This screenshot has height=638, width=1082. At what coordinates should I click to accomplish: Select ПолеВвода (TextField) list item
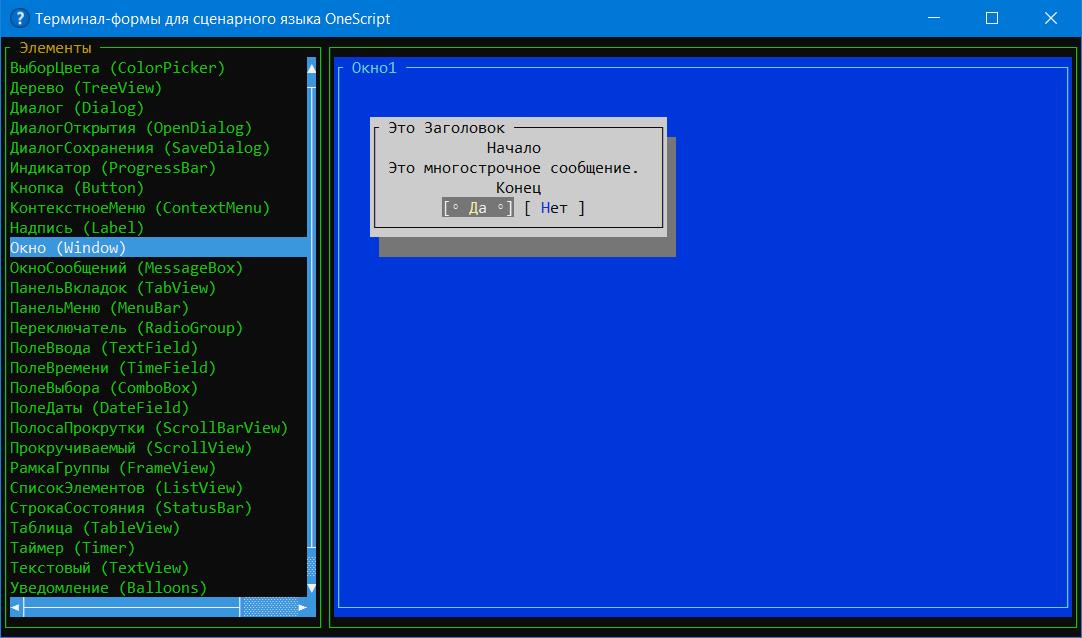click(104, 348)
